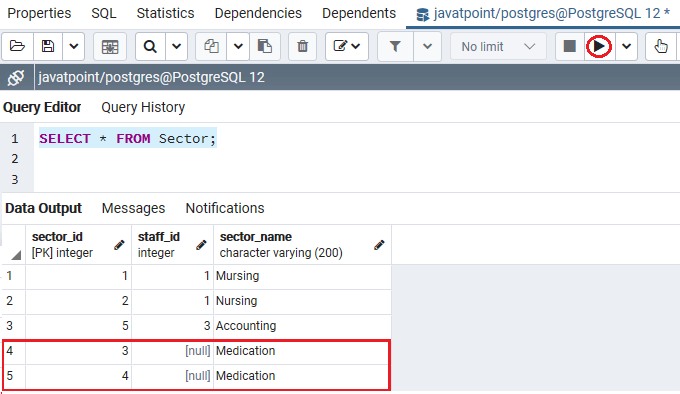Open Find with the magnifier icon
680x394 pixels.
(150, 46)
